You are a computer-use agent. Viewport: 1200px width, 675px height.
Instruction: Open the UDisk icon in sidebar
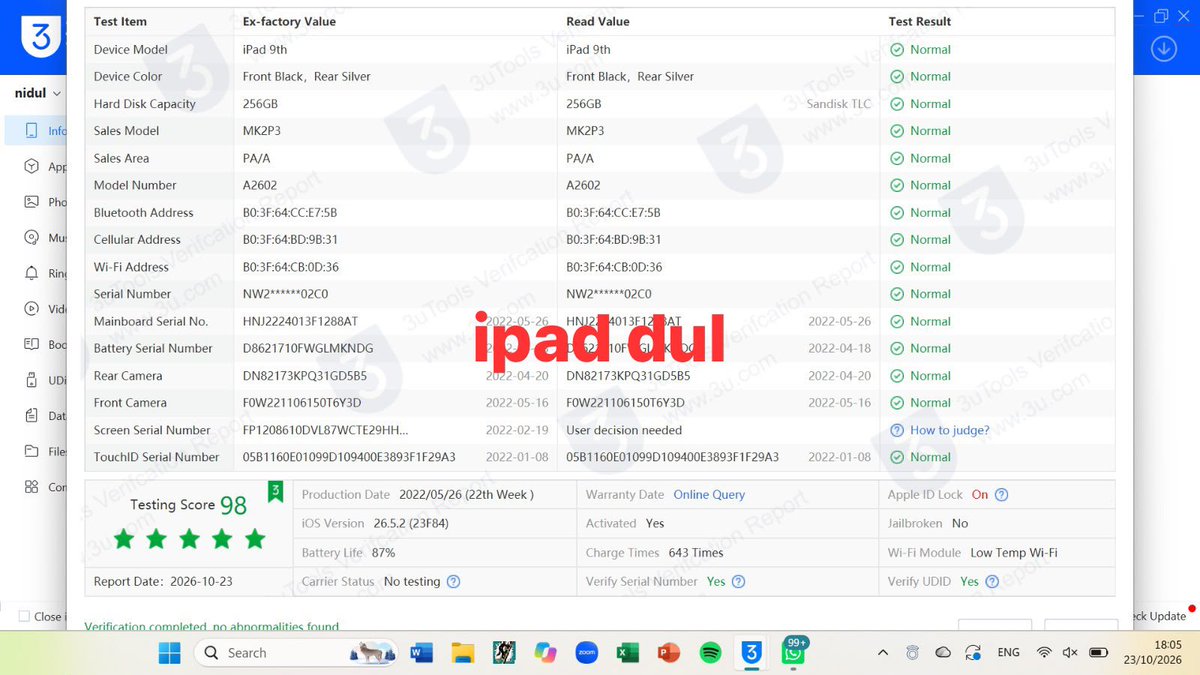[x=31, y=380]
